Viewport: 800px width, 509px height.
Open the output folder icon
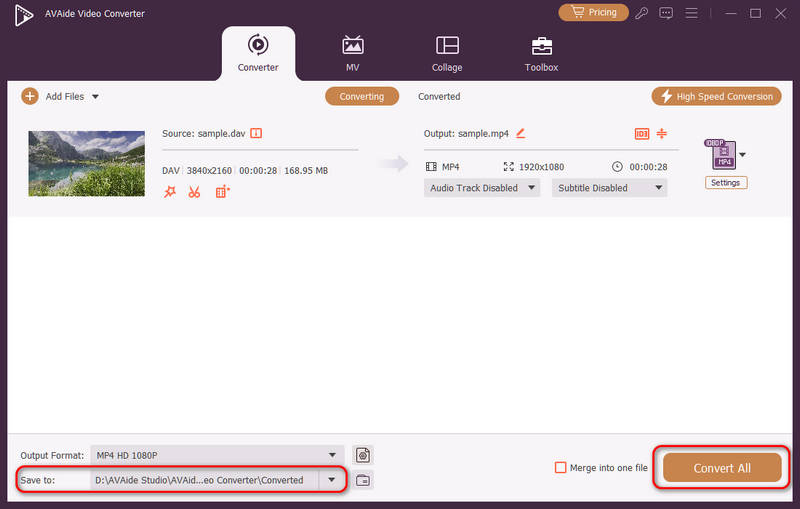(363, 480)
